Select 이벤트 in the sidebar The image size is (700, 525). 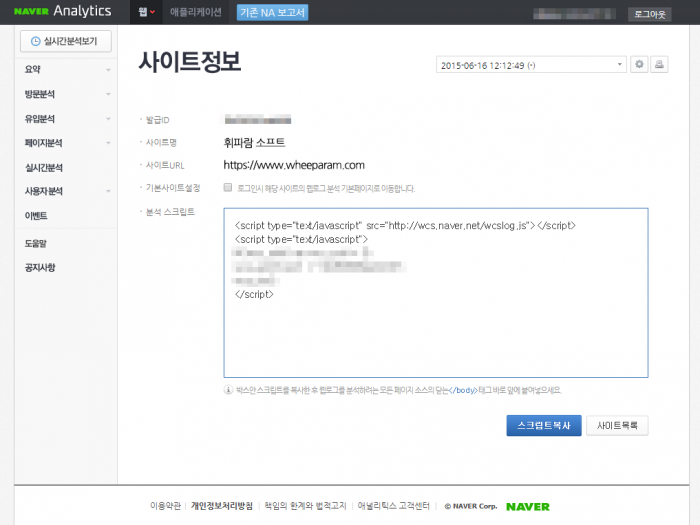pos(36,216)
